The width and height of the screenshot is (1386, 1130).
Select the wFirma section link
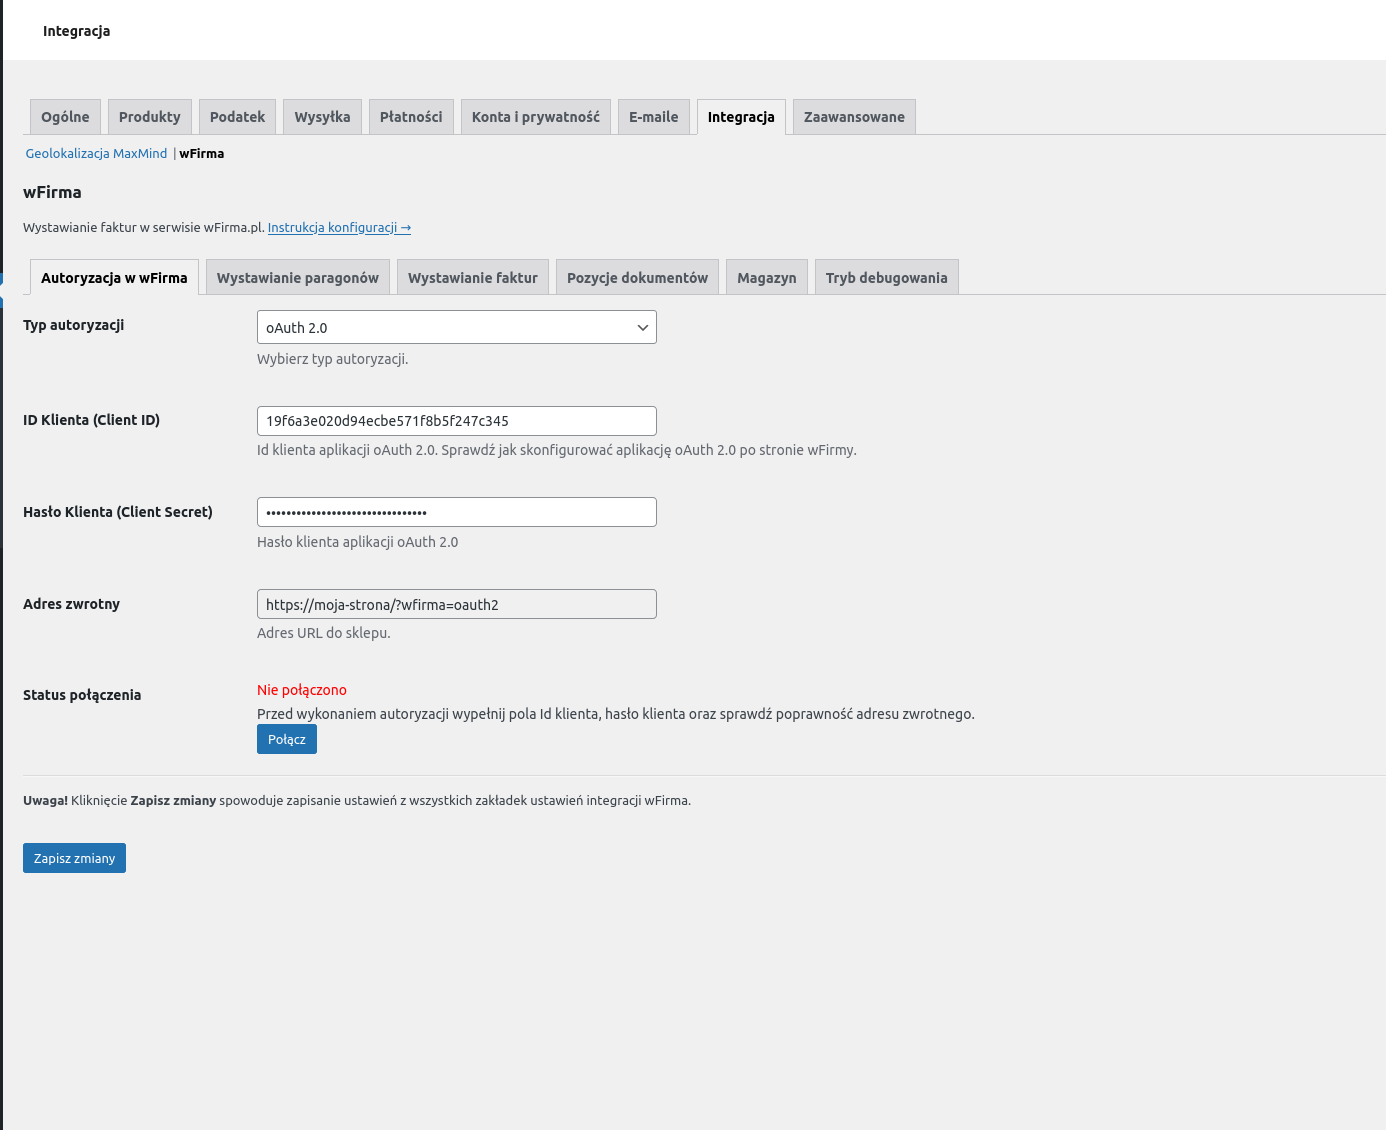tap(202, 154)
